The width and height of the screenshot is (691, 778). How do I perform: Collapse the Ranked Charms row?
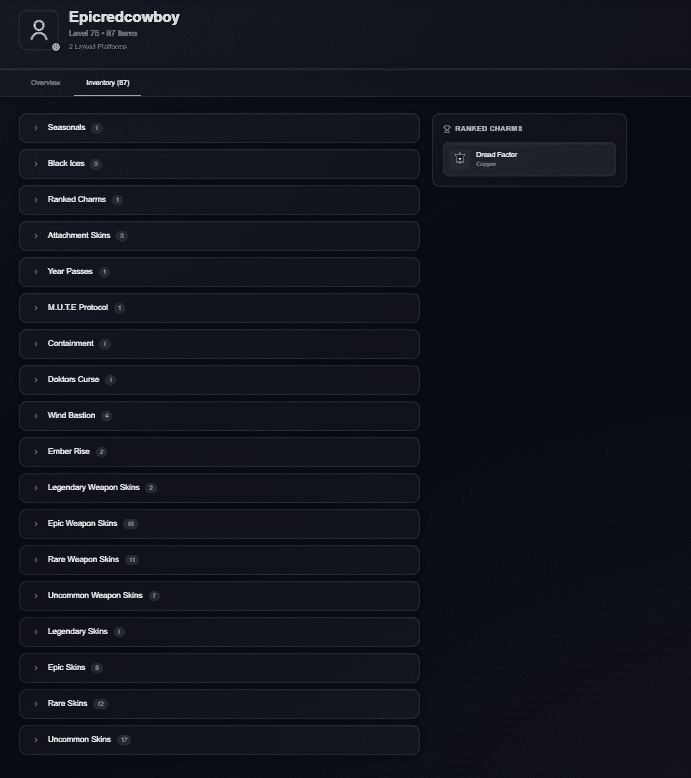[x=219, y=200]
